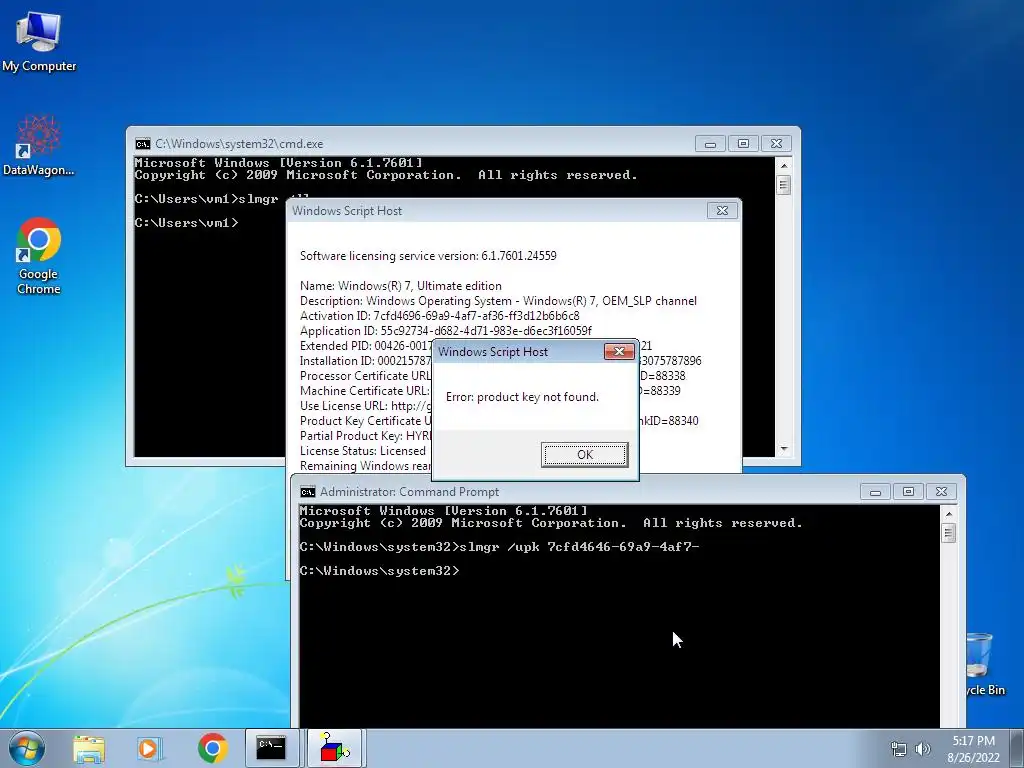Open My Computer desktop icon
This screenshot has width=1024, height=768.
39,40
